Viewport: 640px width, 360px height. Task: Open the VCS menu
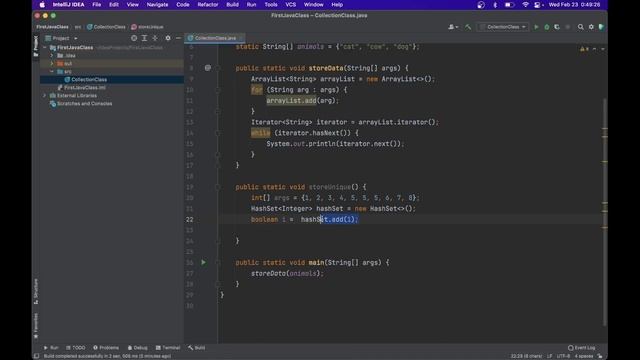pos(291,5)
